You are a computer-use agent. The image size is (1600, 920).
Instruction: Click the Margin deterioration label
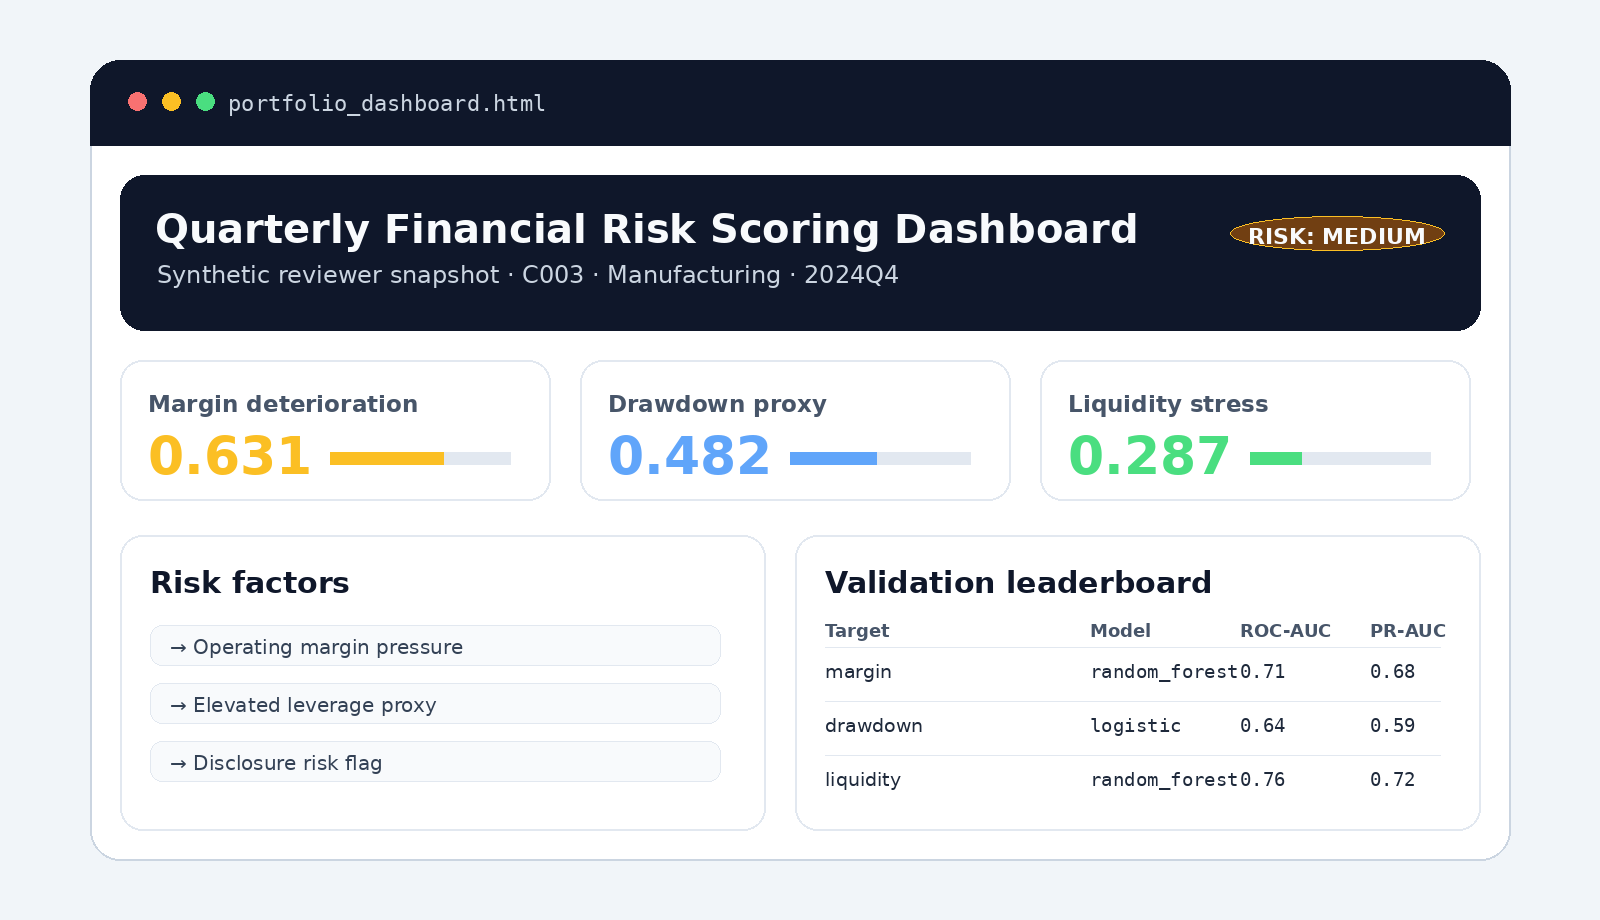283,404
